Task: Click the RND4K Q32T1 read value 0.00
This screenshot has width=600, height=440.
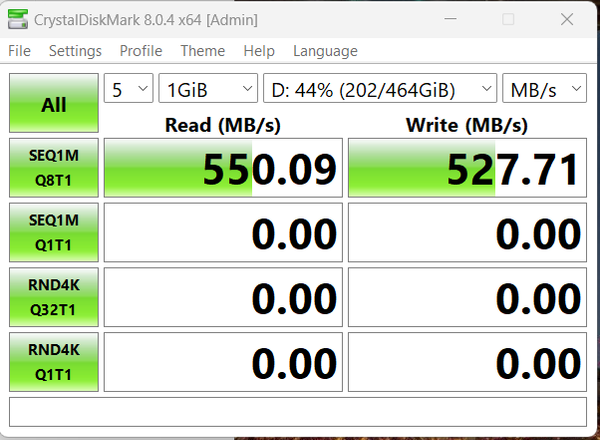Action: 223,297
